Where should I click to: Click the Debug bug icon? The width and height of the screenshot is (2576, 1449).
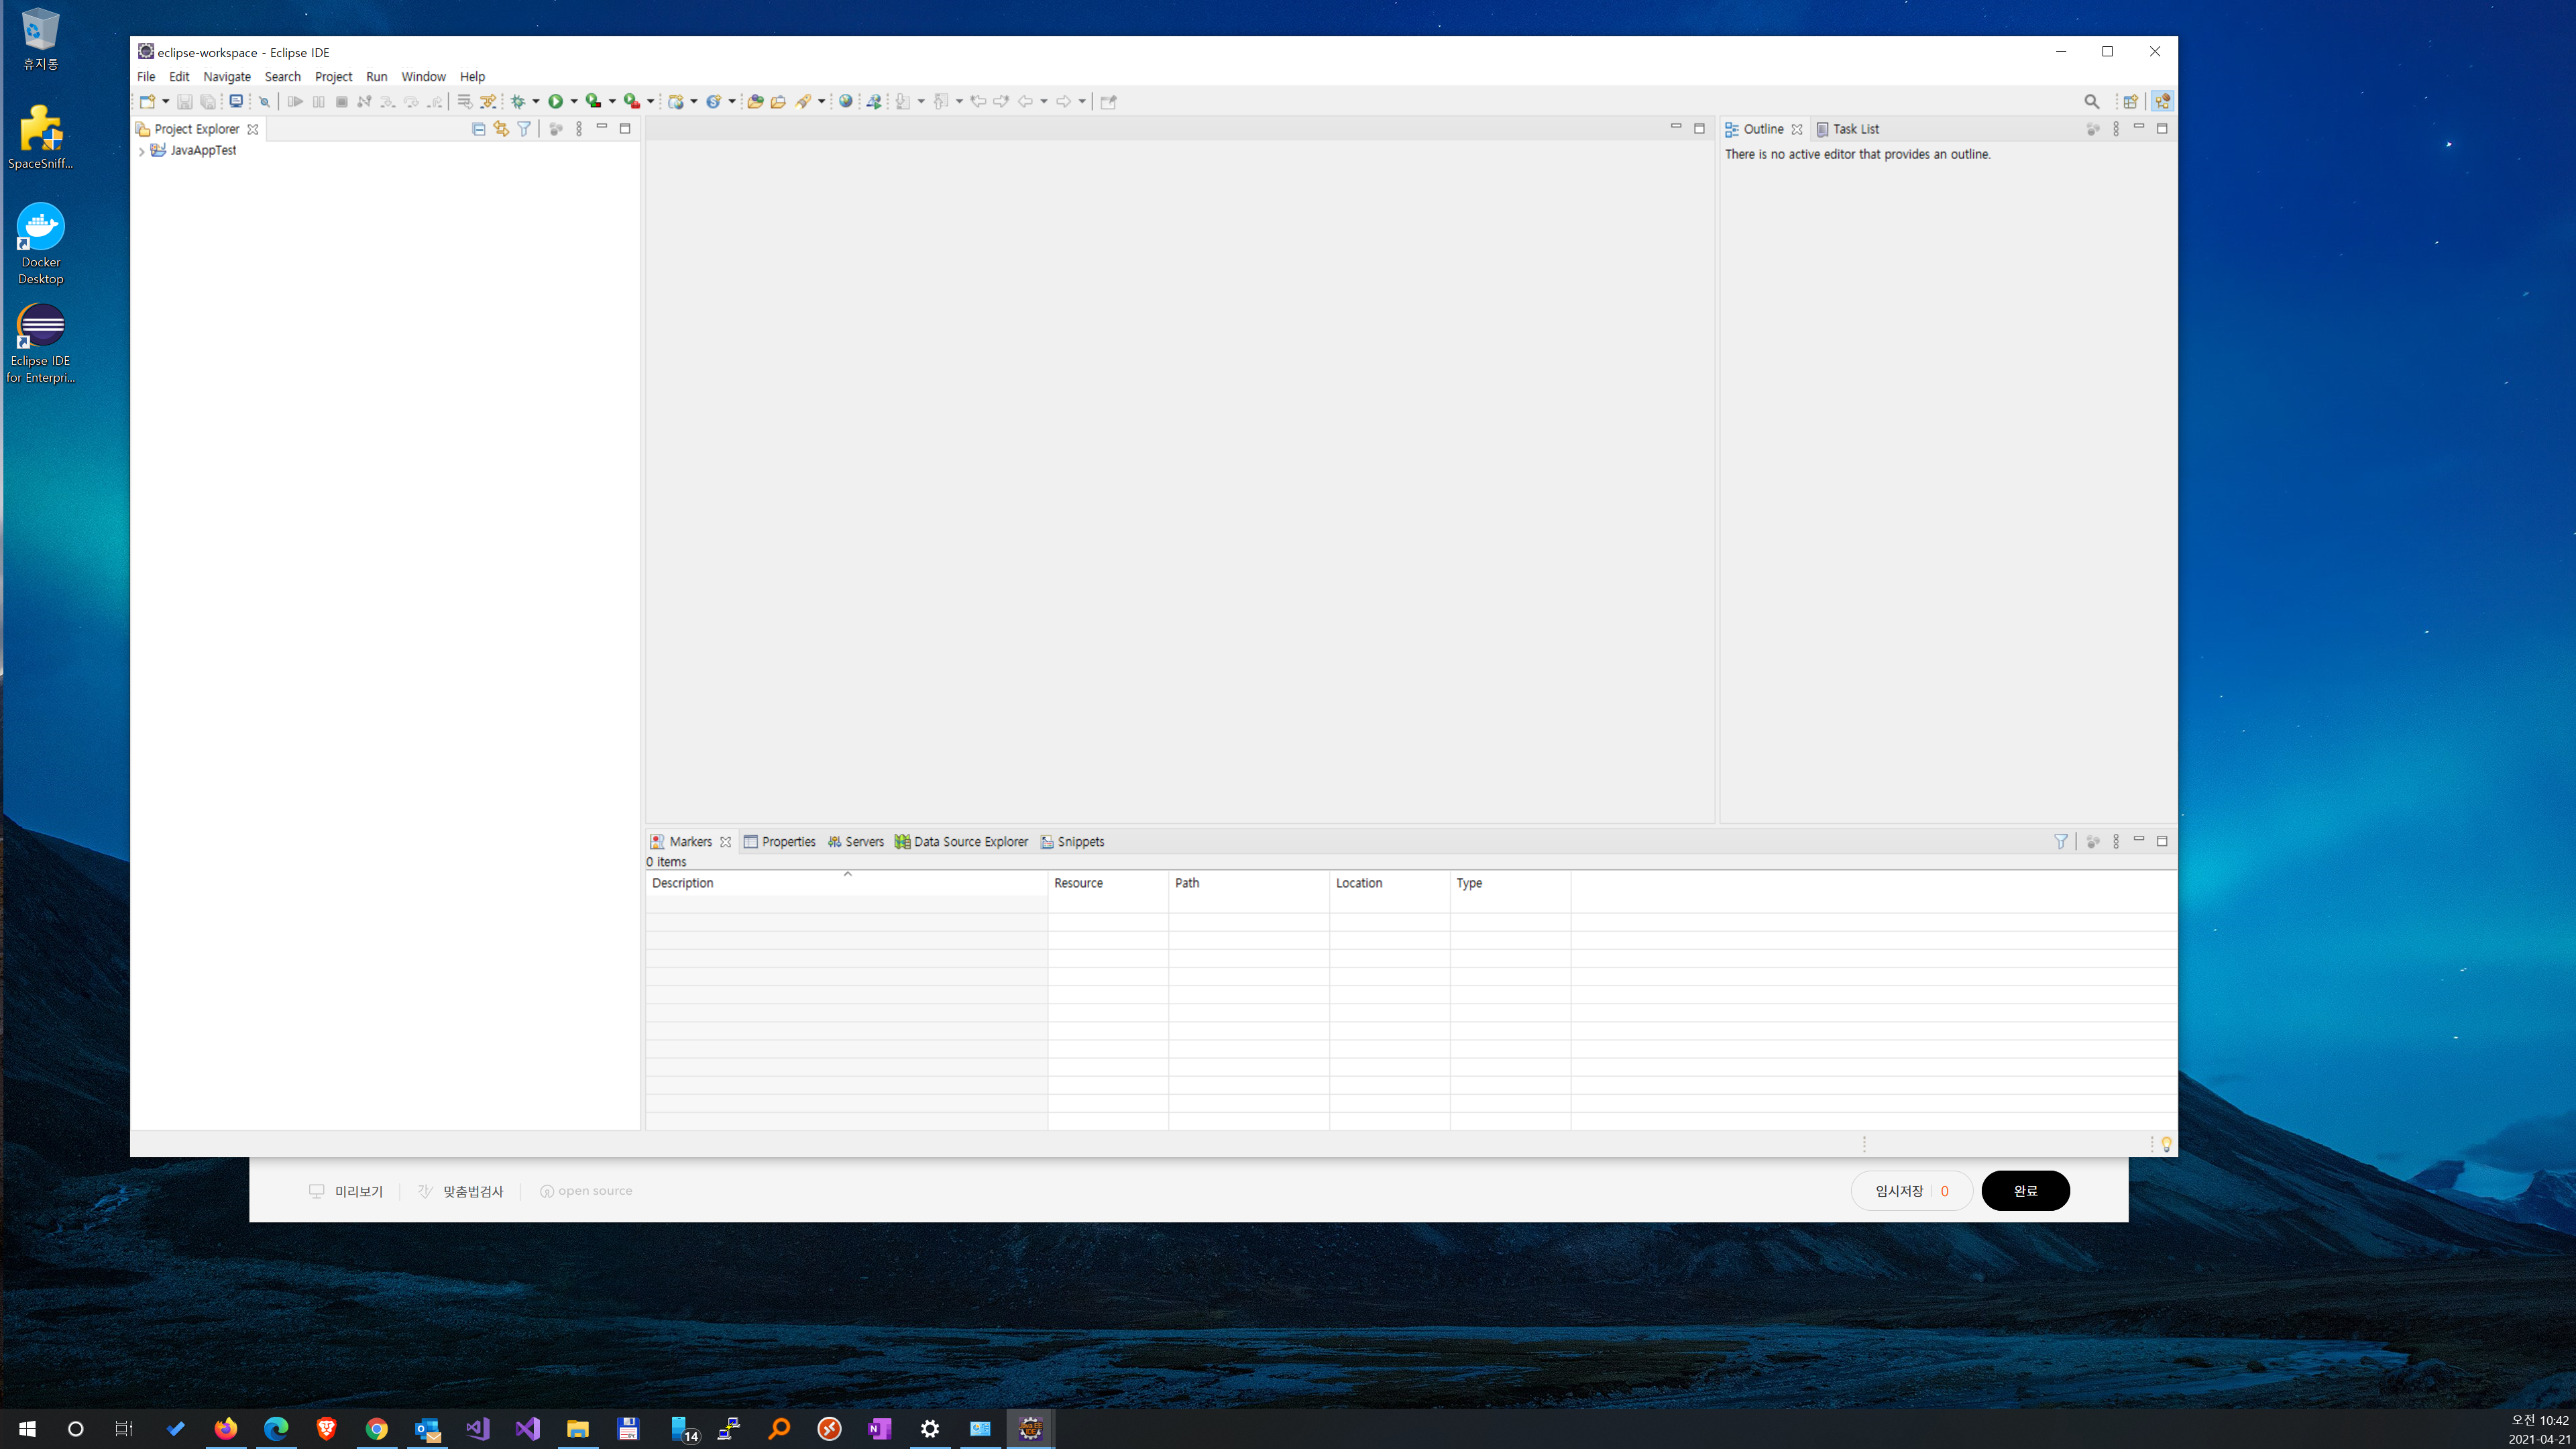(518, 101)
